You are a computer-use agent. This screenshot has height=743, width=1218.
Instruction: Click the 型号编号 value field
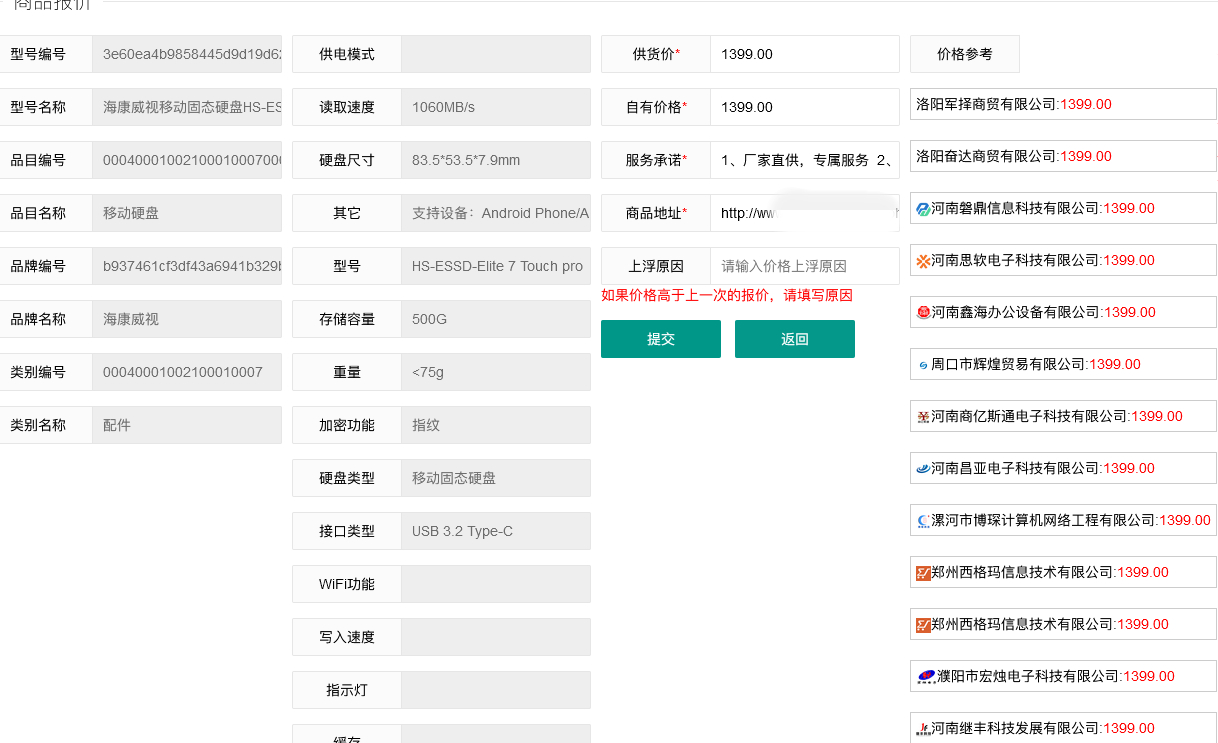pyautogui.click(x=187, y=54)
